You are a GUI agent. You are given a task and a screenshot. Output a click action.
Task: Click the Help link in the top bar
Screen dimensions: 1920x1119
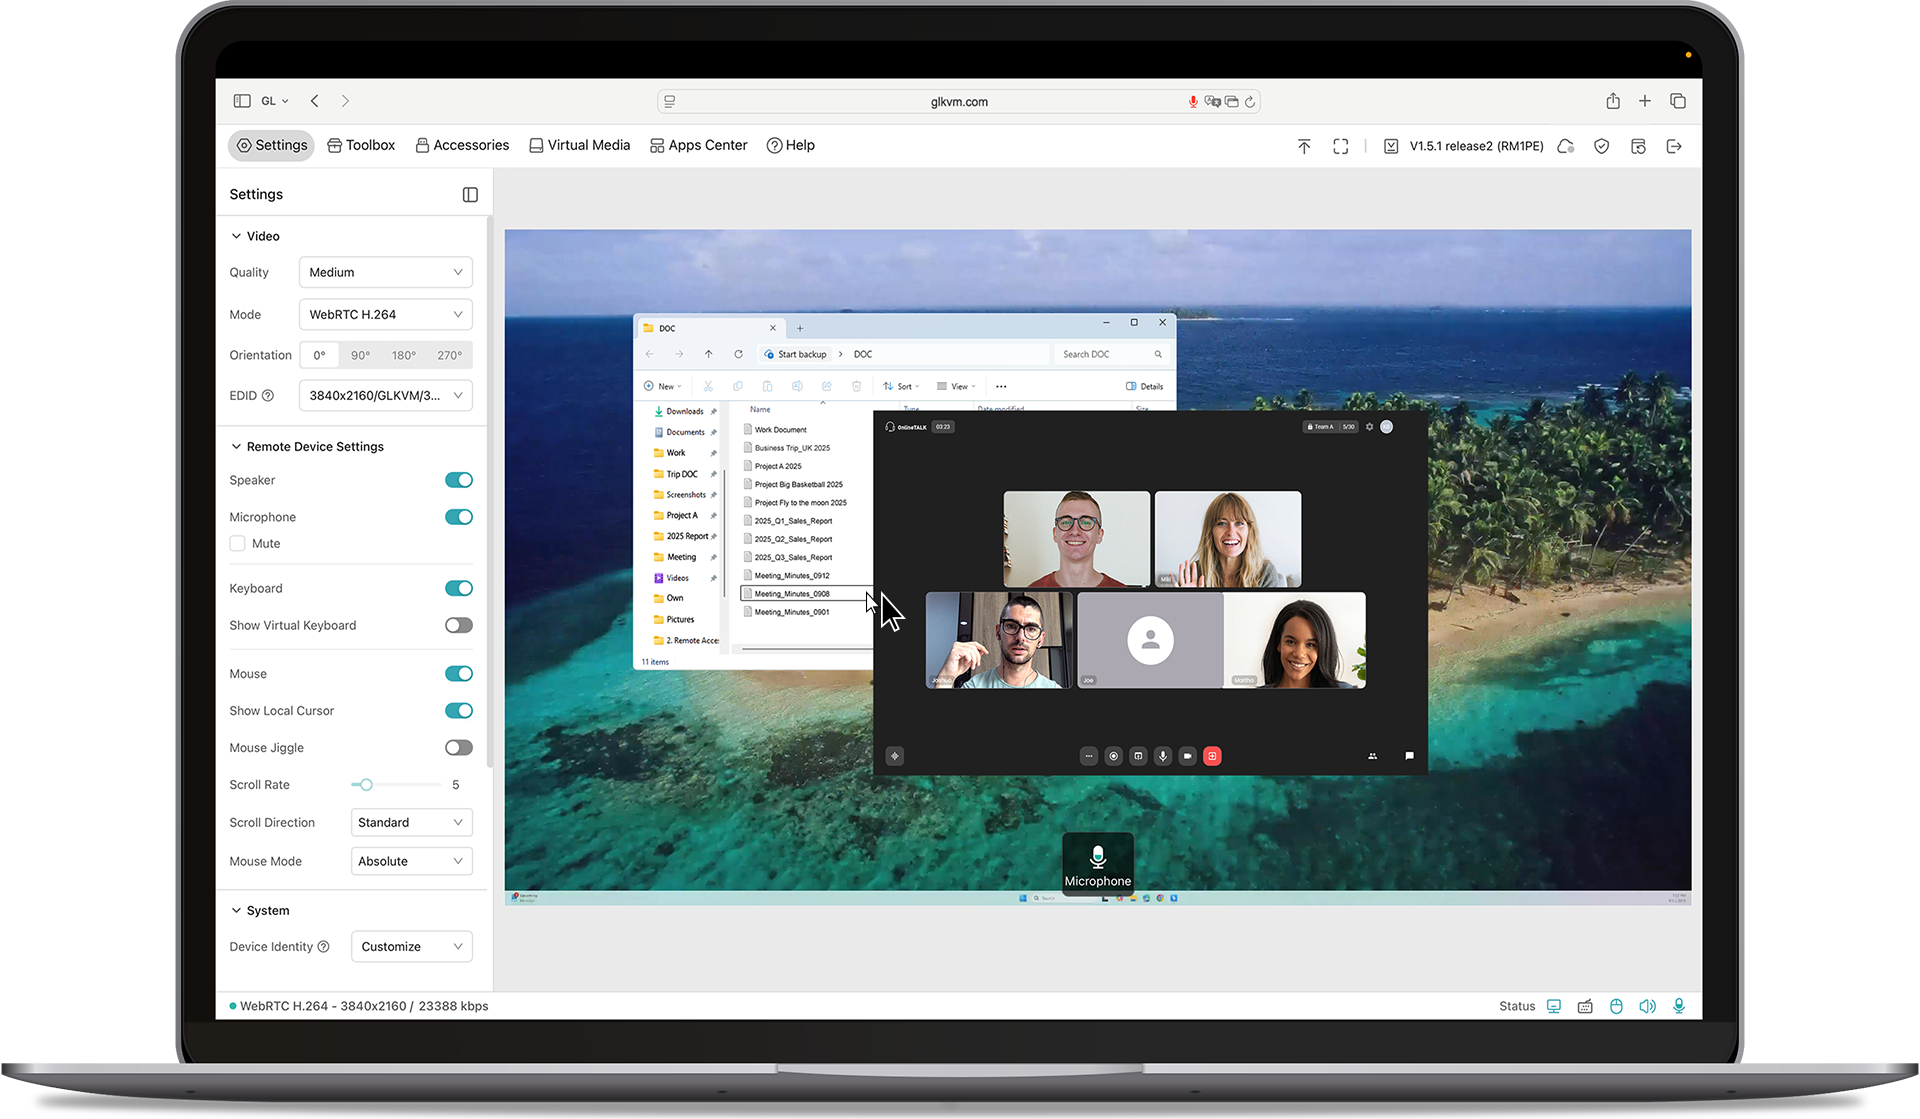790,145
